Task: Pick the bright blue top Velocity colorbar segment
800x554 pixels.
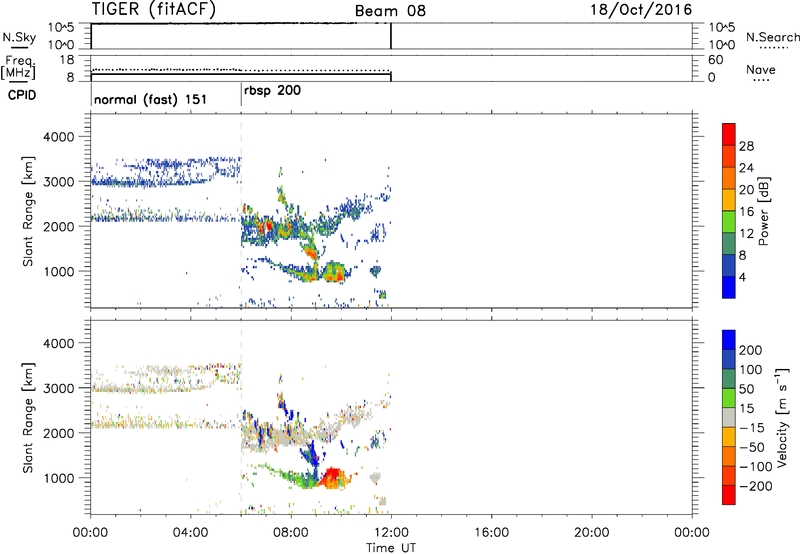Action: pyautogui.click(x=729, y=340)
